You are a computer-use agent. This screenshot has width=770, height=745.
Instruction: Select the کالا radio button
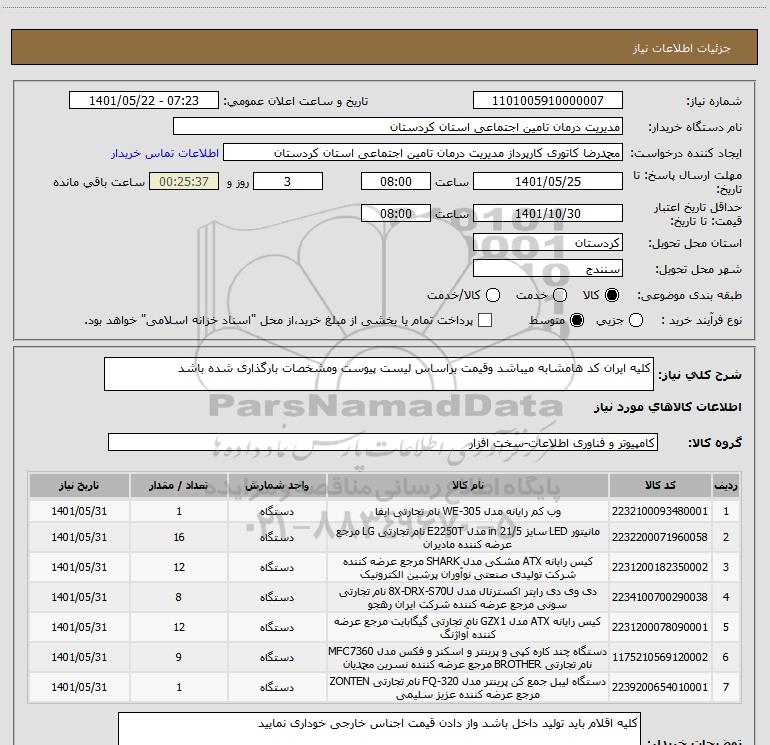pyautogui.click(x=612, y=295)
